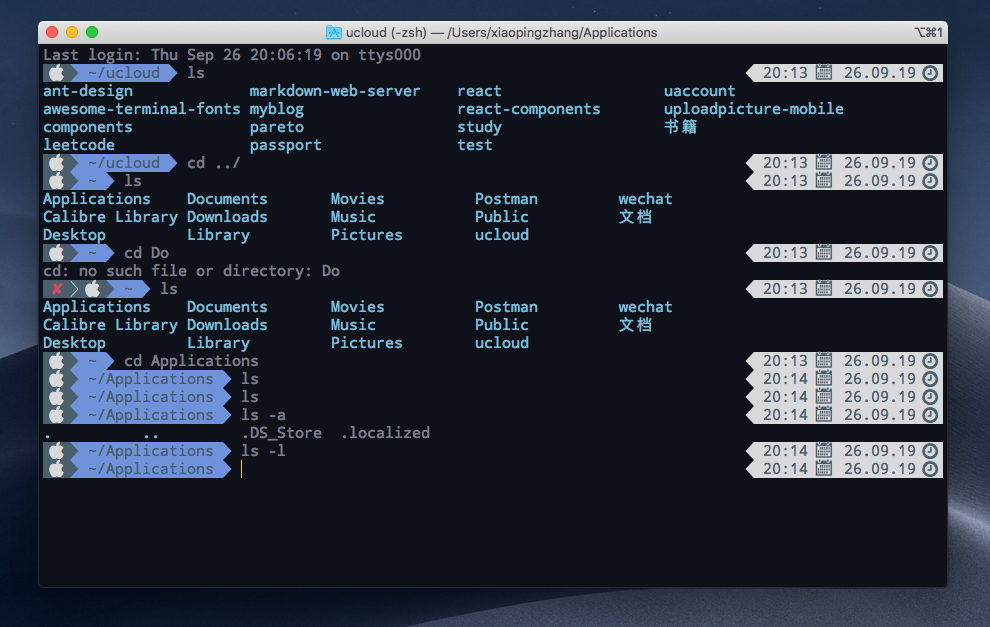Viewport: 990px width, 627px height.
Task: Click the calendar icon in the top timestamp row
Action: pyautogui.click(x=823, y=73)
